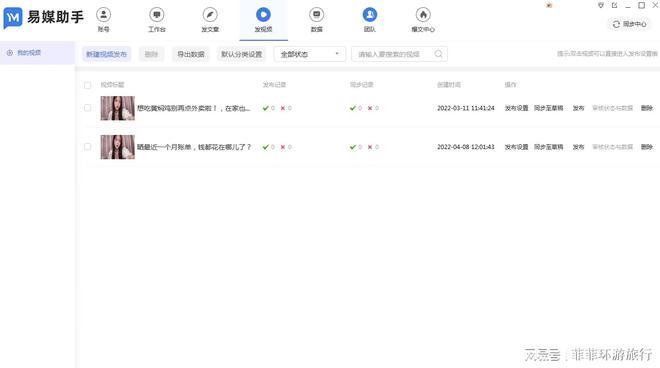The height and width of the screenshot is (368, 660).
Task: Click the magnifier search icon
Action: [439, 54]
